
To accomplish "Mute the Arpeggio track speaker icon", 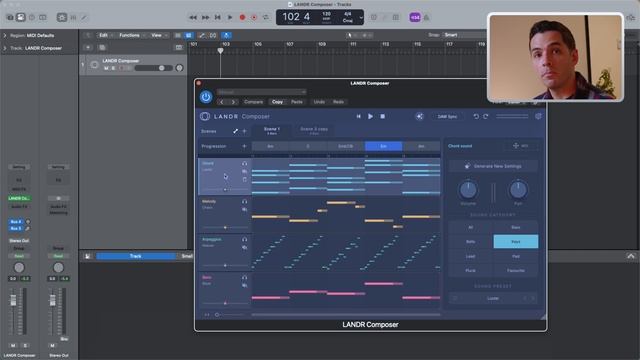I will click(244, 247).
